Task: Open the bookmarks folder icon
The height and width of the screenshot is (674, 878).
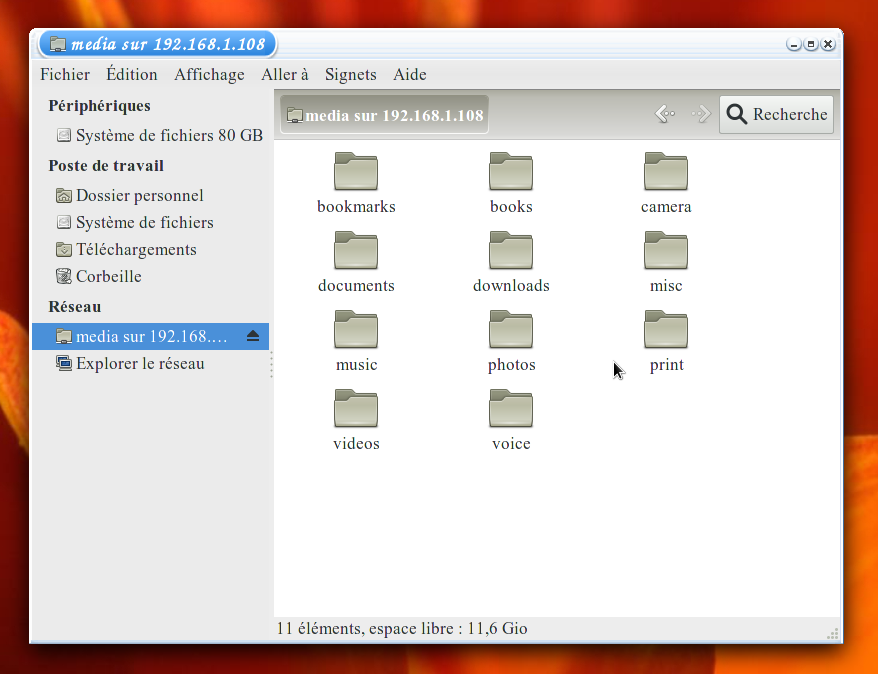Action: tap(356, 171)
